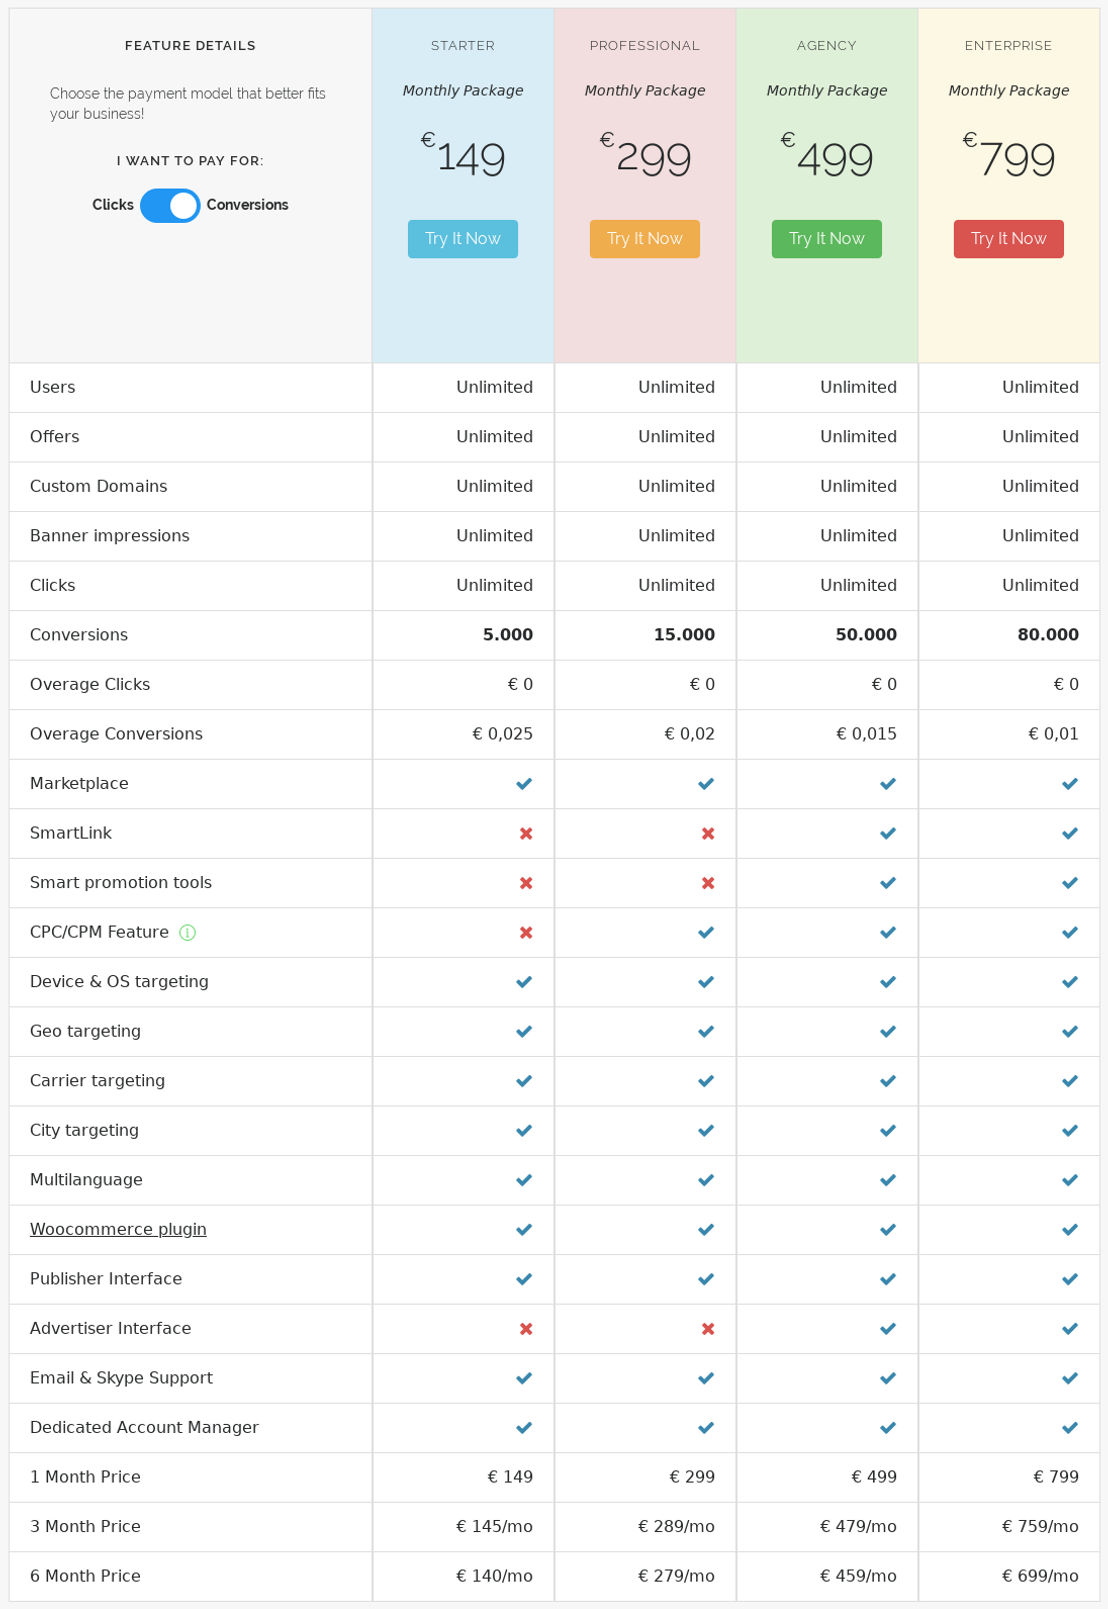
Task: Click Try It Now for Professional plan
Action: (645, 239)
